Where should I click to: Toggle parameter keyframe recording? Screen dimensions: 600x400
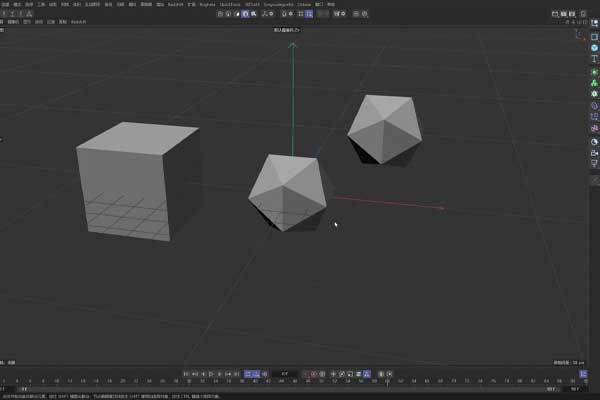(x=358, y=374)
